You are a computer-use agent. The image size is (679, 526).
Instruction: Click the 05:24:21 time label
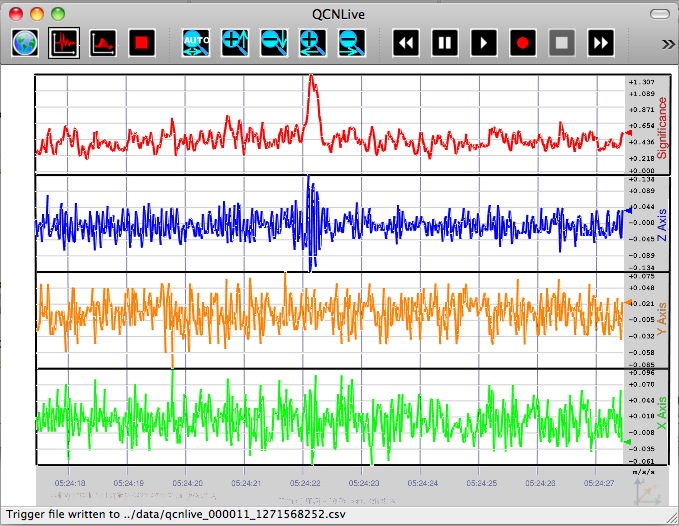point(246,483)
